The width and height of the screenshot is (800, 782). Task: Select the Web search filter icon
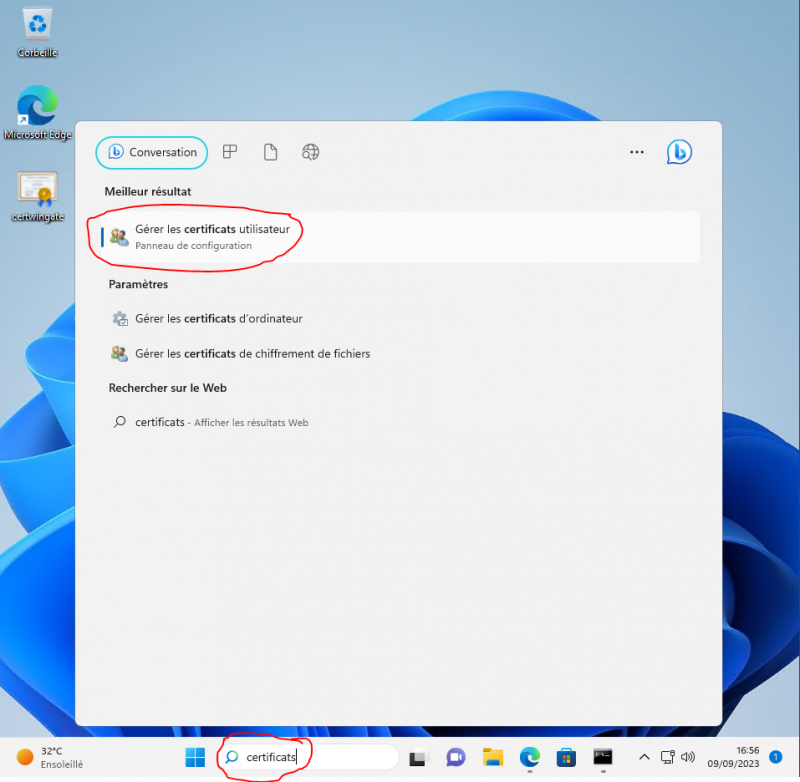[310, 152]
